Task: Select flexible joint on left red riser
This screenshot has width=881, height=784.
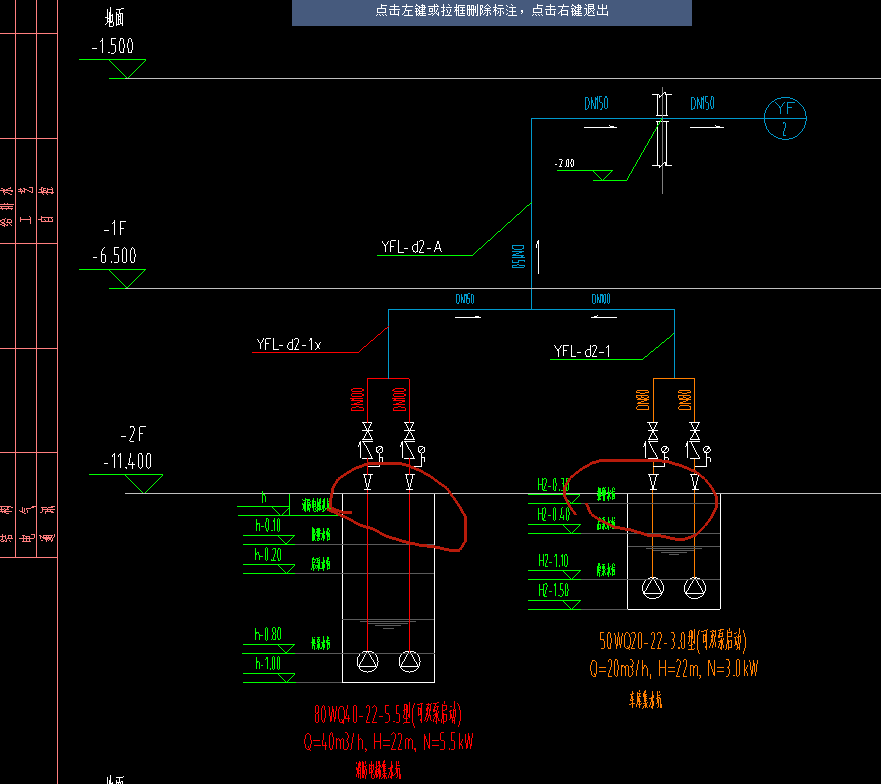Action: coord(367,482)
